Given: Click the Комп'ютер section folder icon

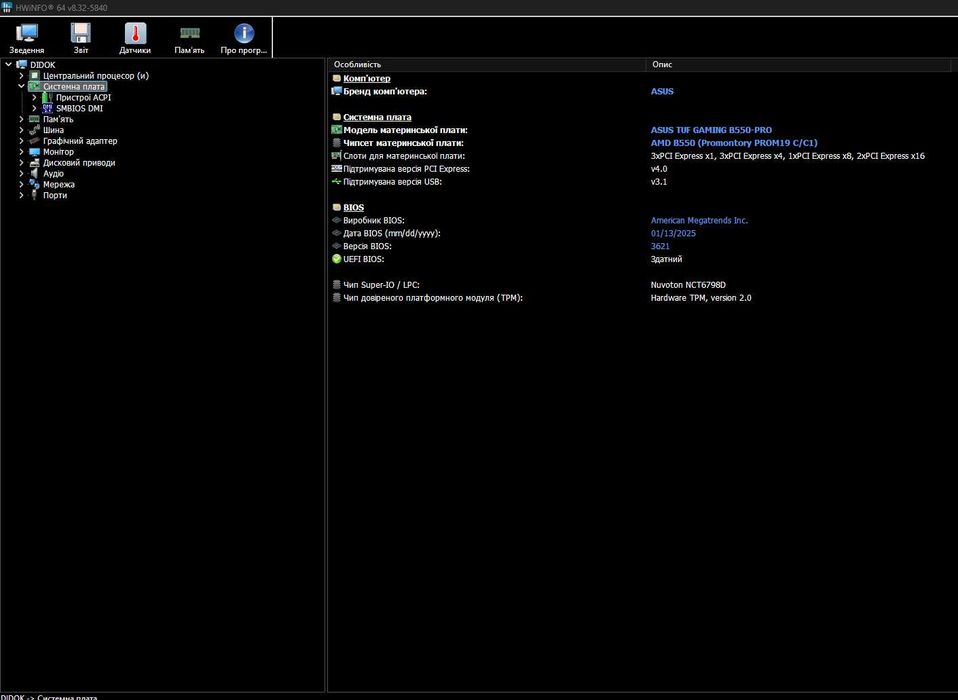Looking at the screenshot, I should [336, 78].
